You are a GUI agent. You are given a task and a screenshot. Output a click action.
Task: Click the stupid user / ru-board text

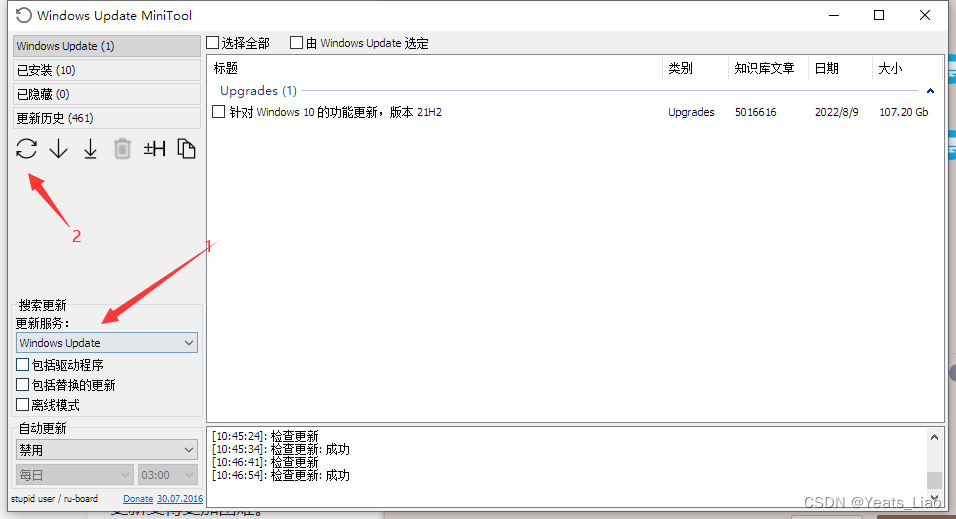54,498
